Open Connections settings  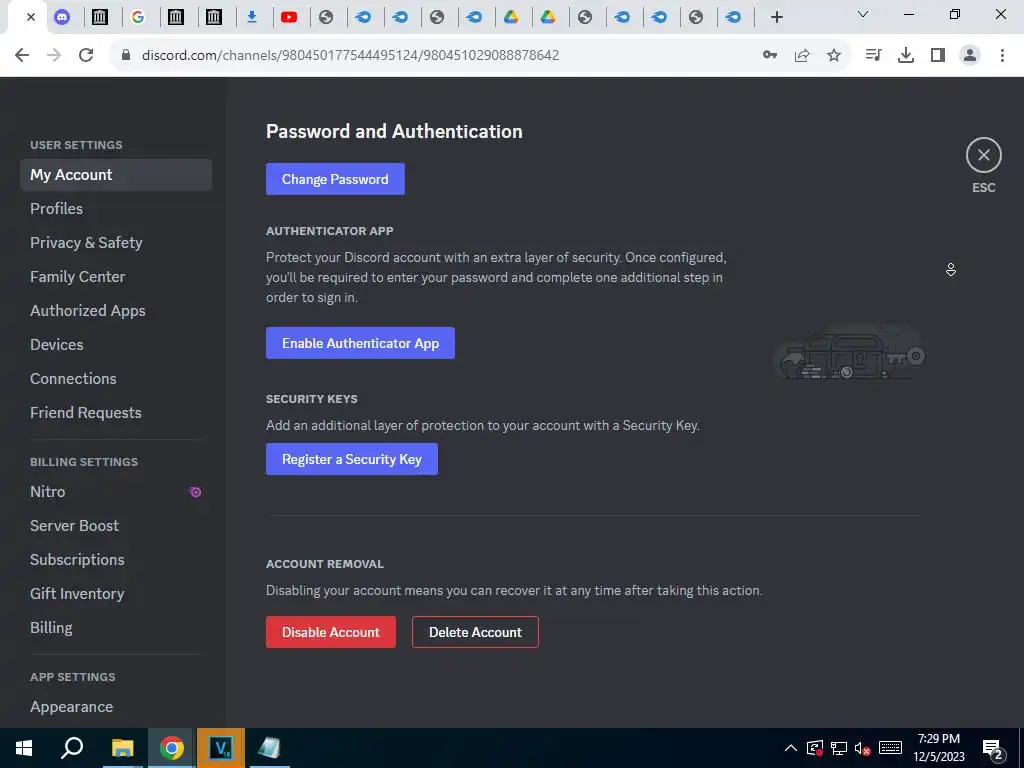[x=116, y=379]
